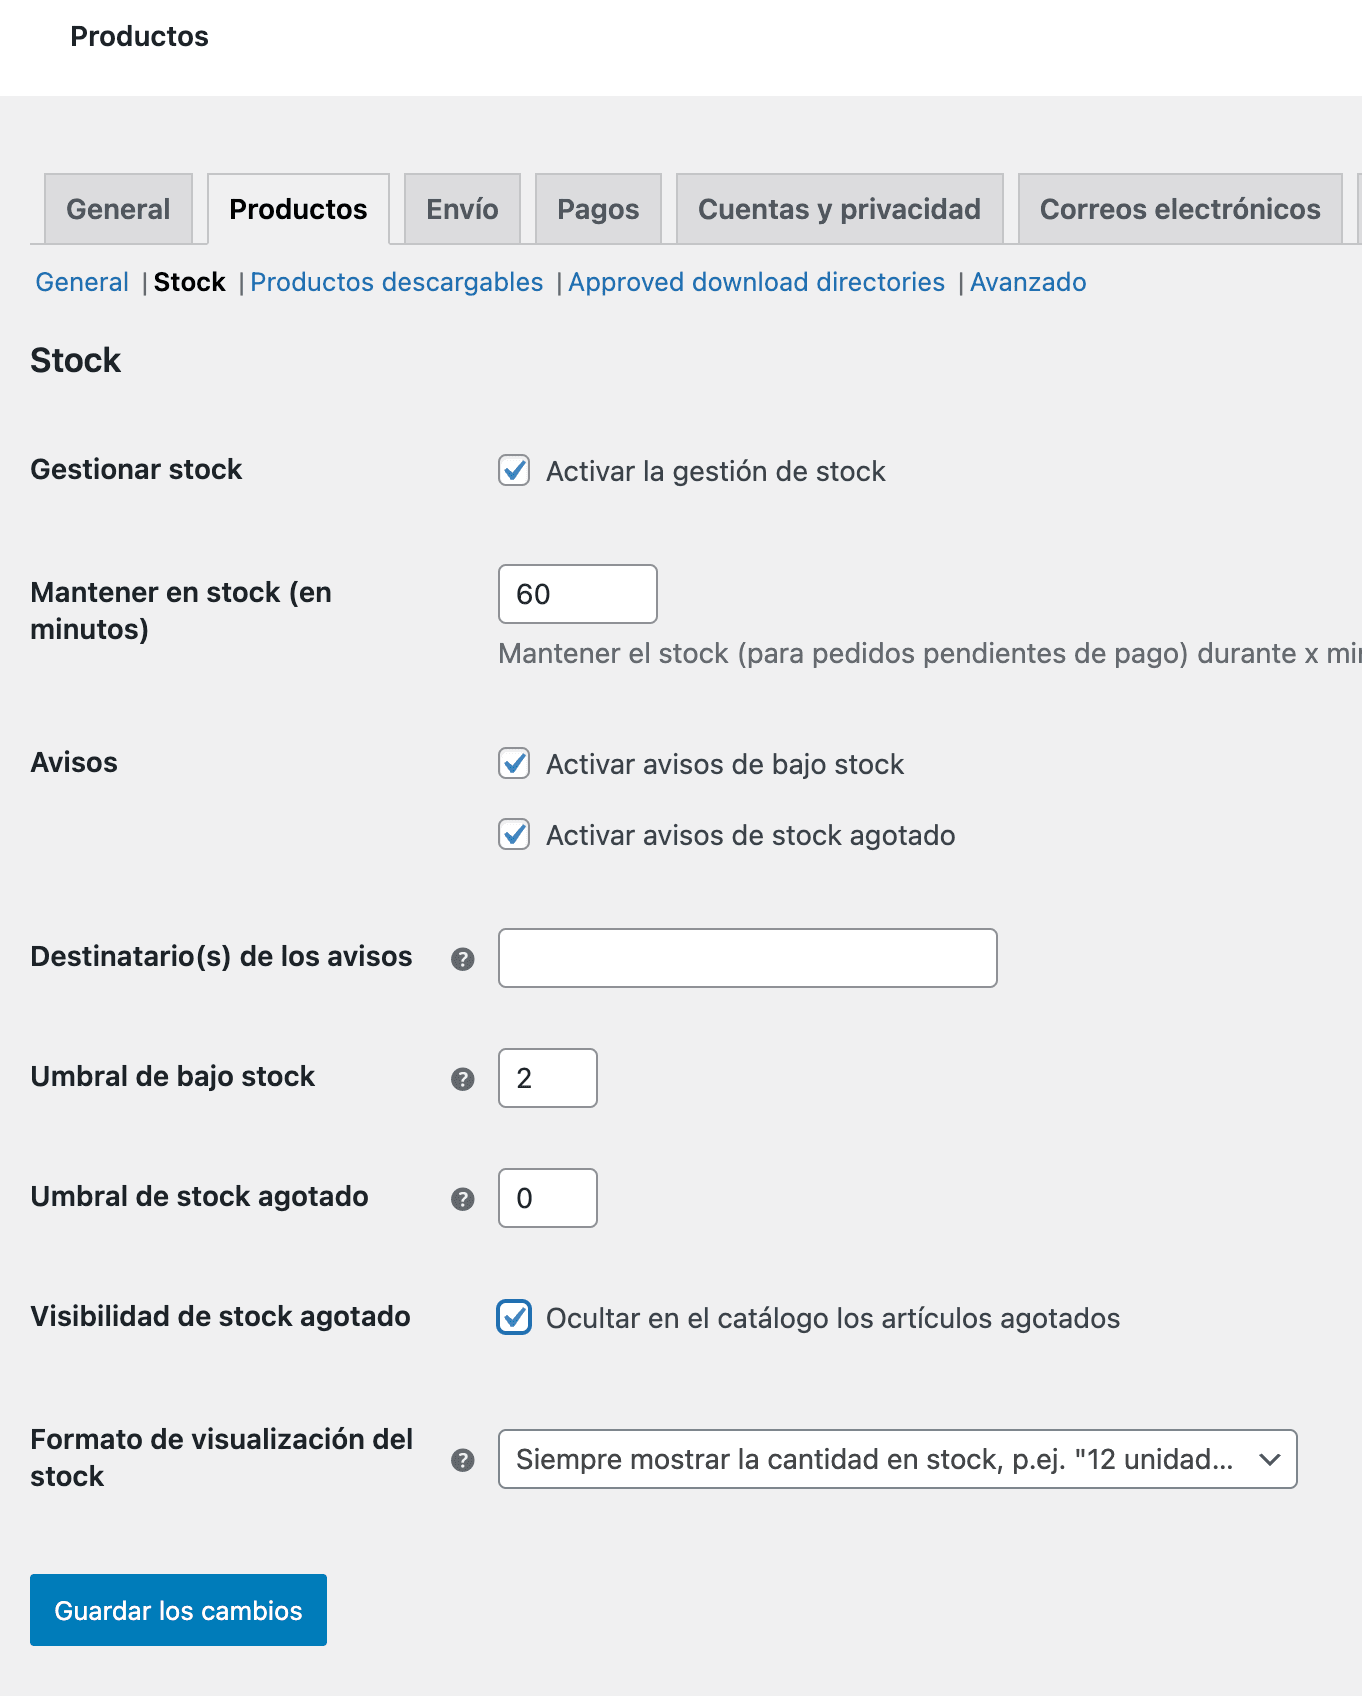This screenshot has width=1362, height=1696.
Task: Click help icon for Formato de visualización del stock
Action: click(x=462, y=1460)
